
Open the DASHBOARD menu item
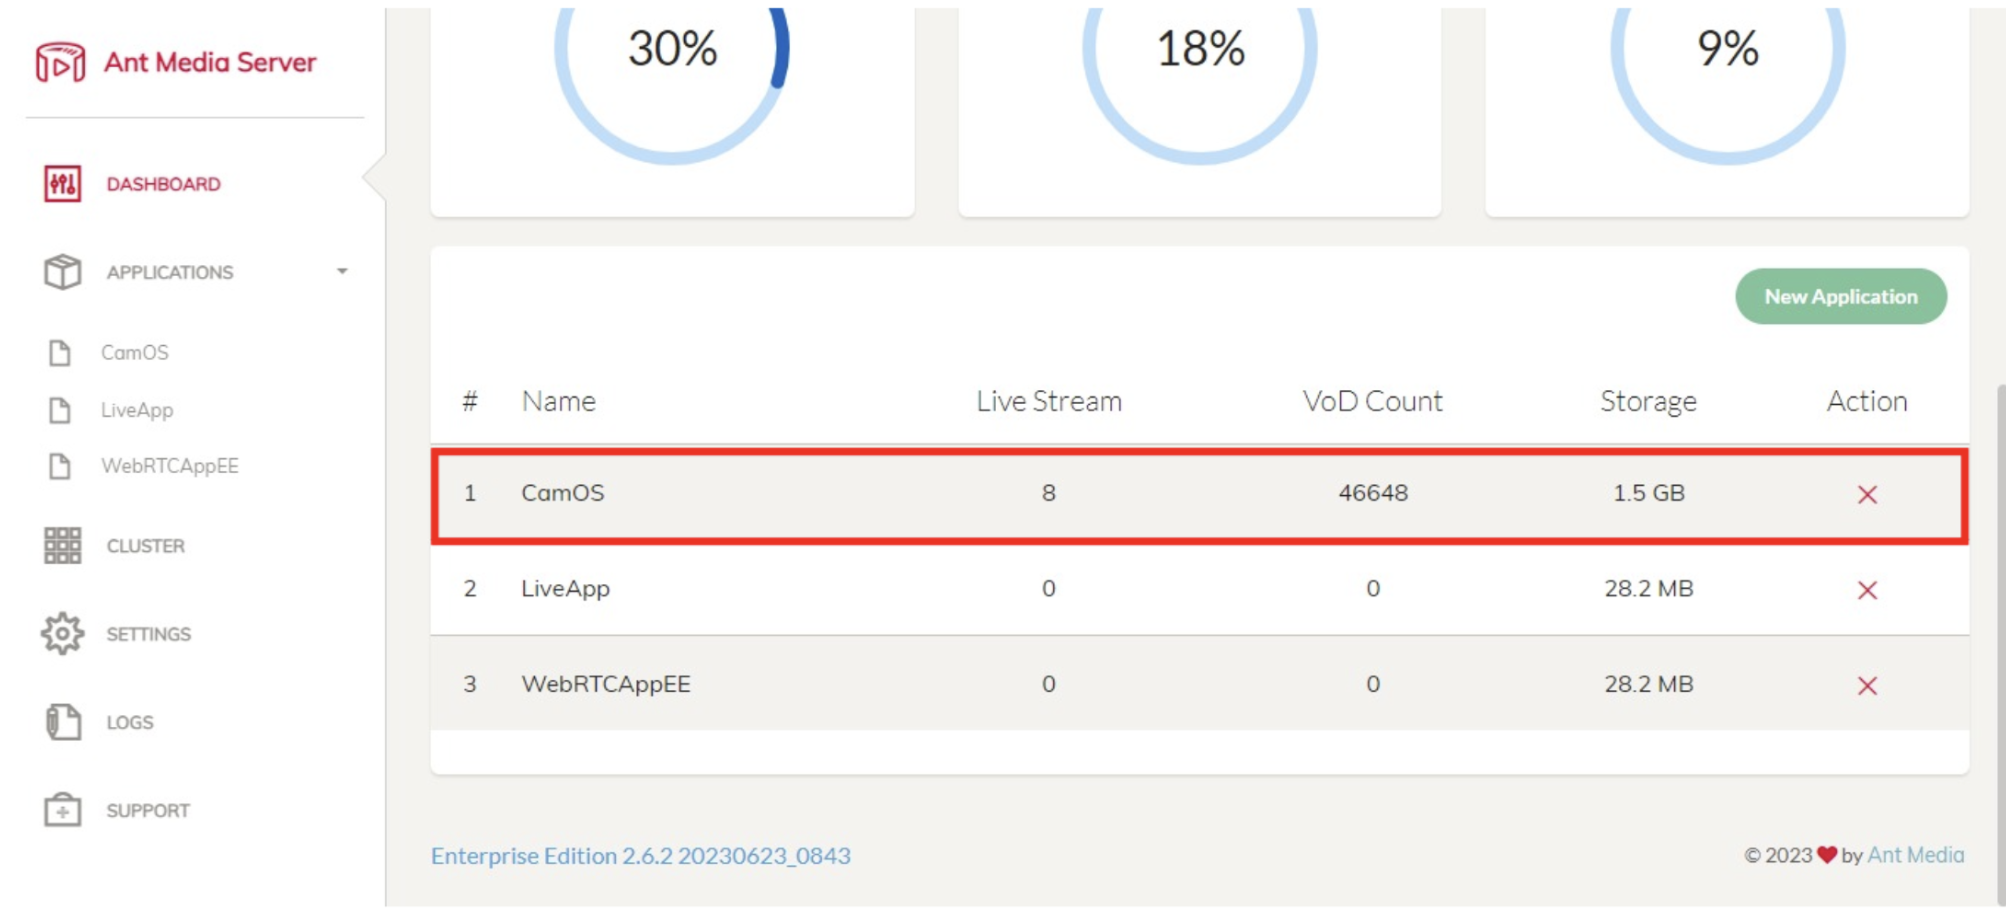164,184
